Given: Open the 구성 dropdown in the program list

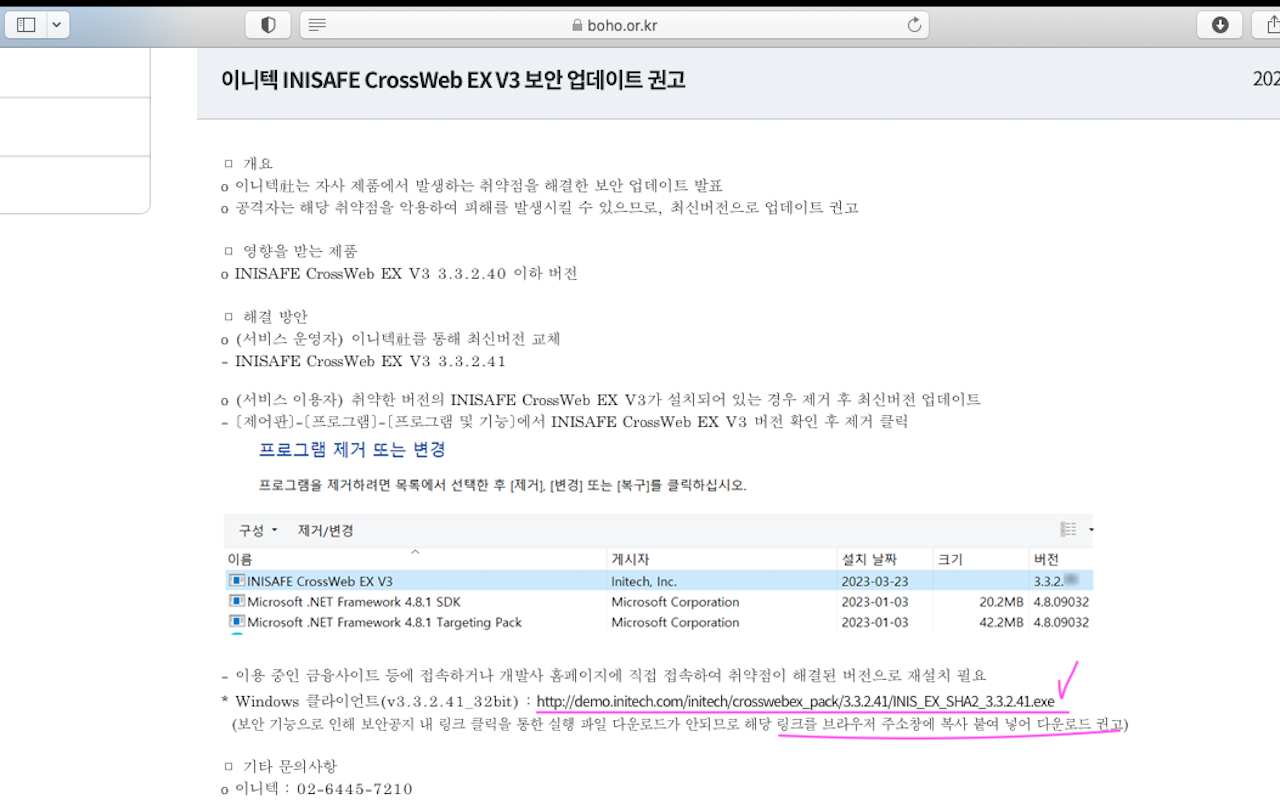Looking at the screenshot, I should (258, 530).
